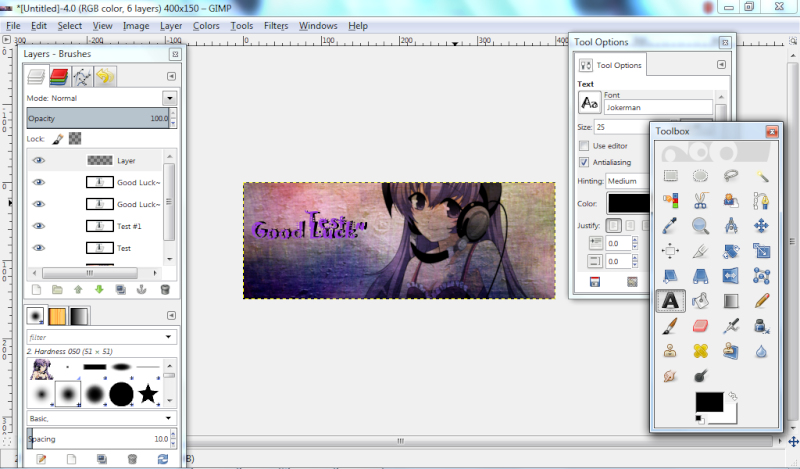Open the brush filter dropdown arrow
800x469 pixels.
[x=168, y=337]
